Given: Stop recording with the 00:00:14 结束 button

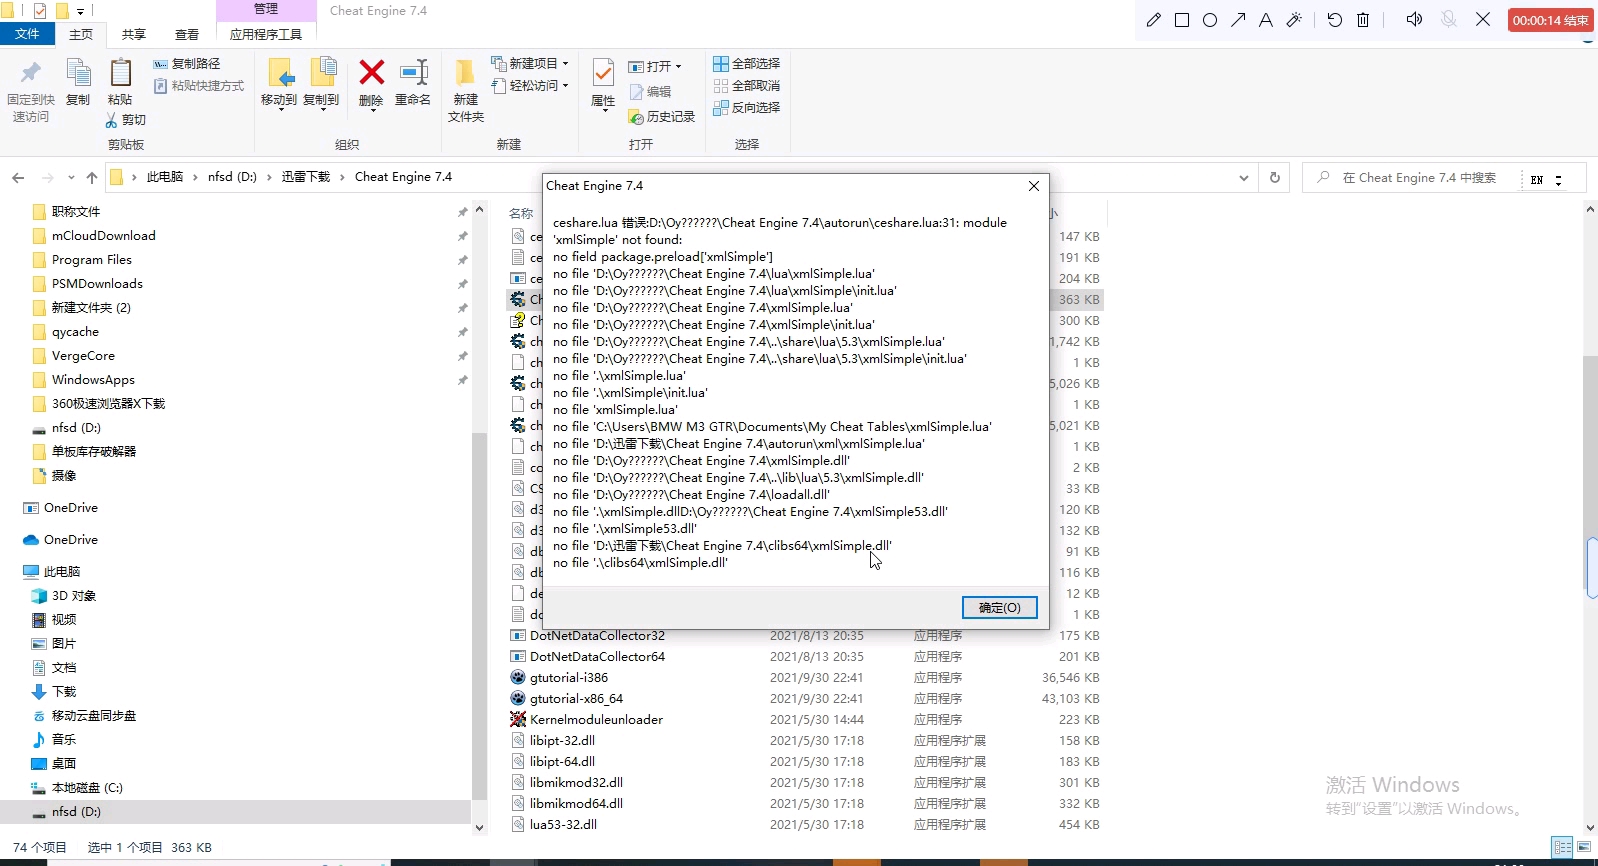Looking at the screenshot, I should coord(1551,20).
